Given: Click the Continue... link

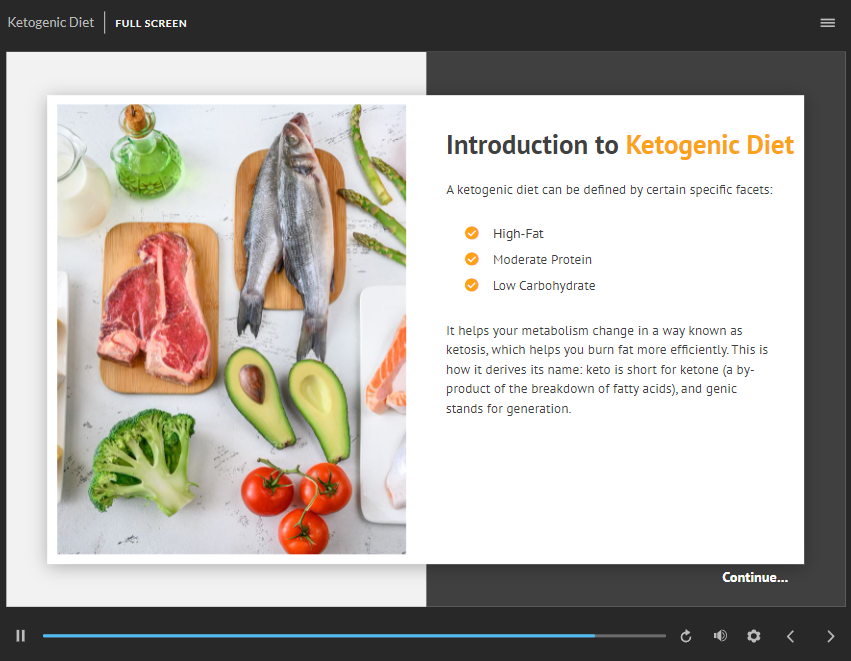Looking at the screenshot, I should point(755,577).
